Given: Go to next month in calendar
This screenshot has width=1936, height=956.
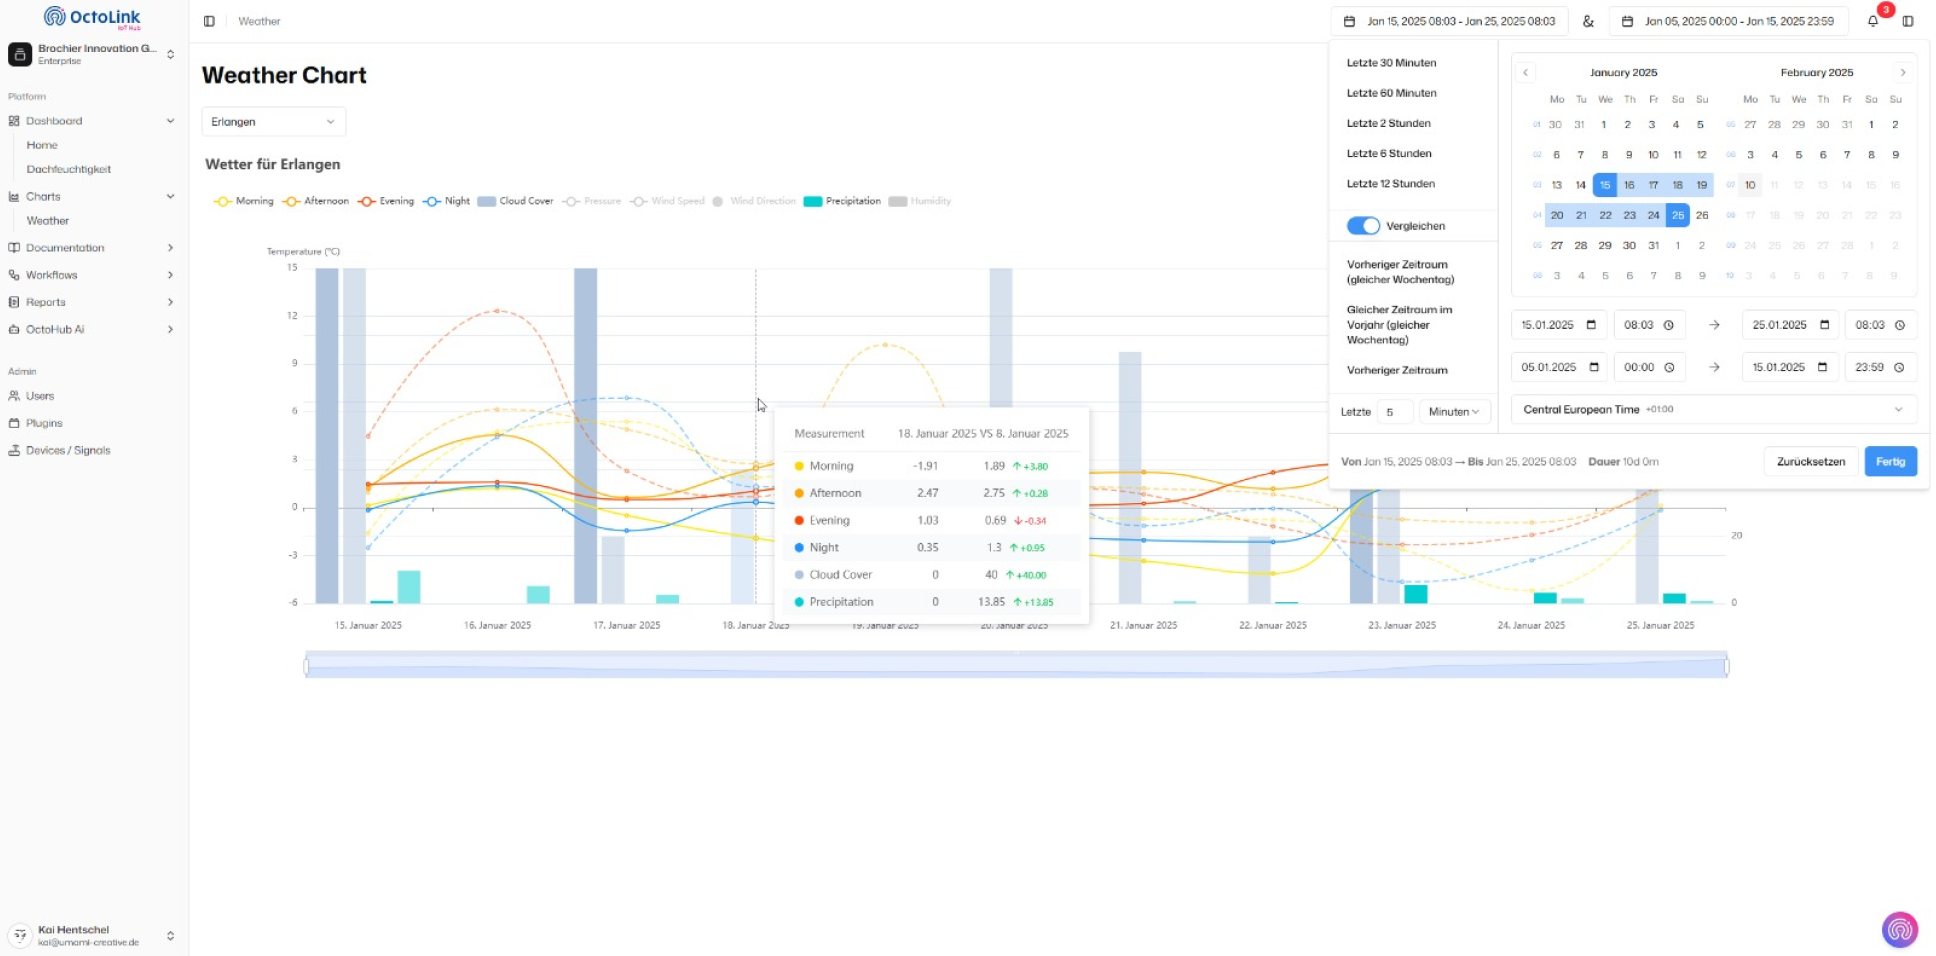Looking at the screenshot, I should (x=1902, y=72).
